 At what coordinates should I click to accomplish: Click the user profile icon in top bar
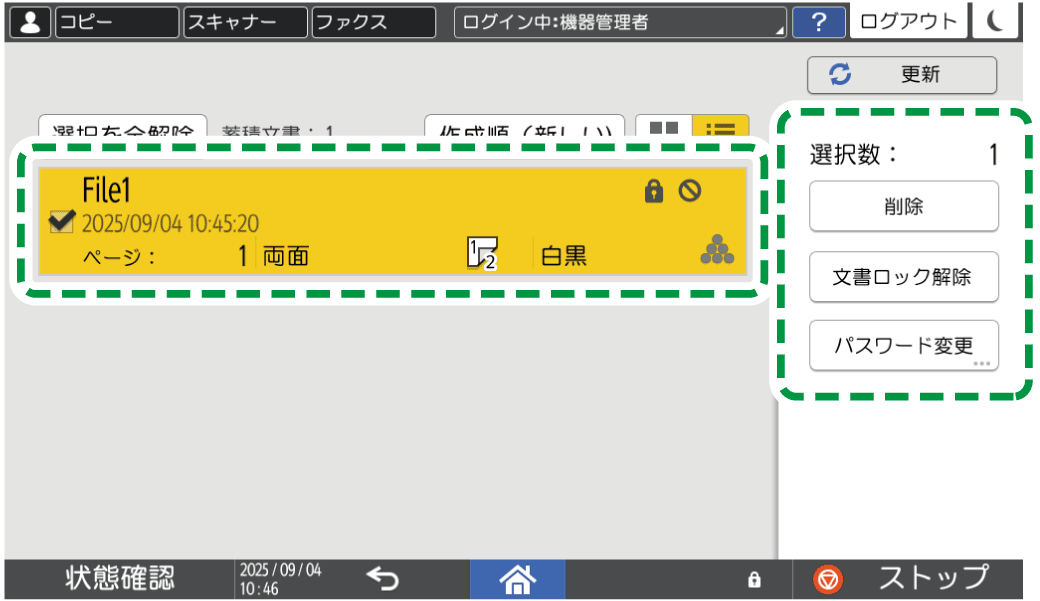click(31, 22)
